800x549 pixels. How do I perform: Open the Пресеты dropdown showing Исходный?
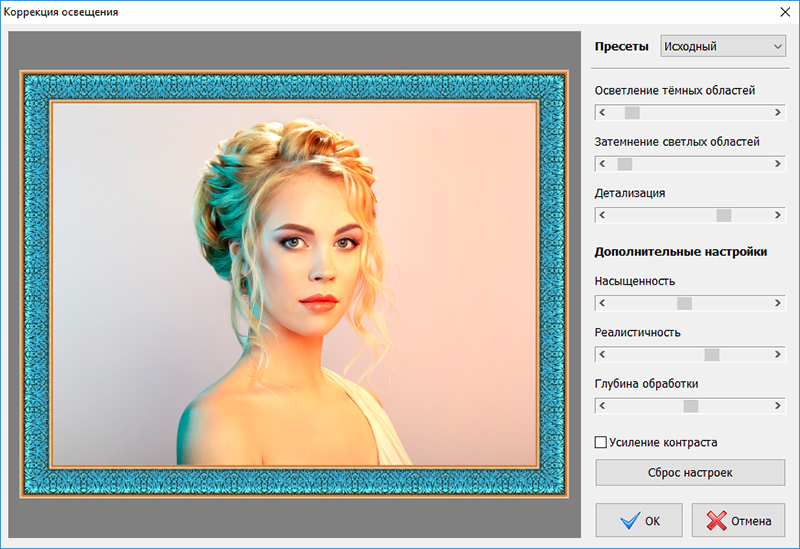(x=723, y=46)
